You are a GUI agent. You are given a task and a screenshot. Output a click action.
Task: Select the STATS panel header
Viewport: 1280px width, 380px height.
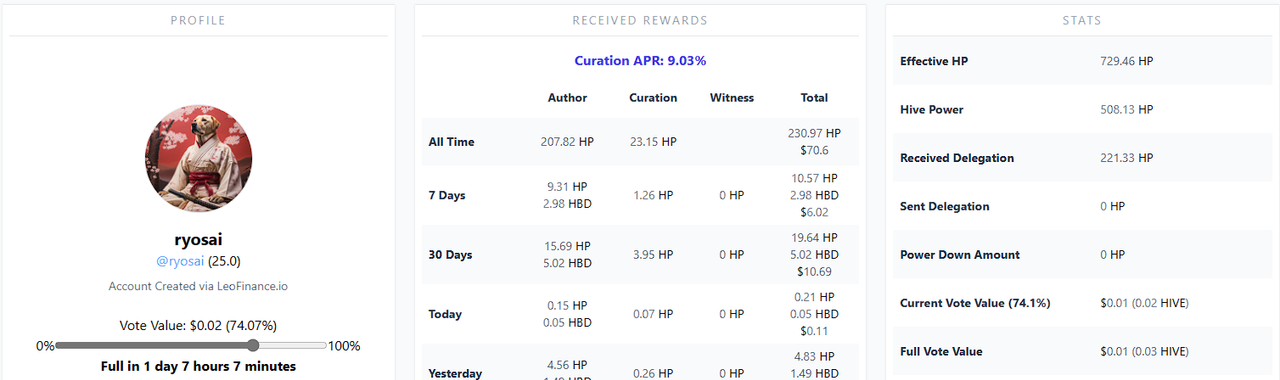1083,20
